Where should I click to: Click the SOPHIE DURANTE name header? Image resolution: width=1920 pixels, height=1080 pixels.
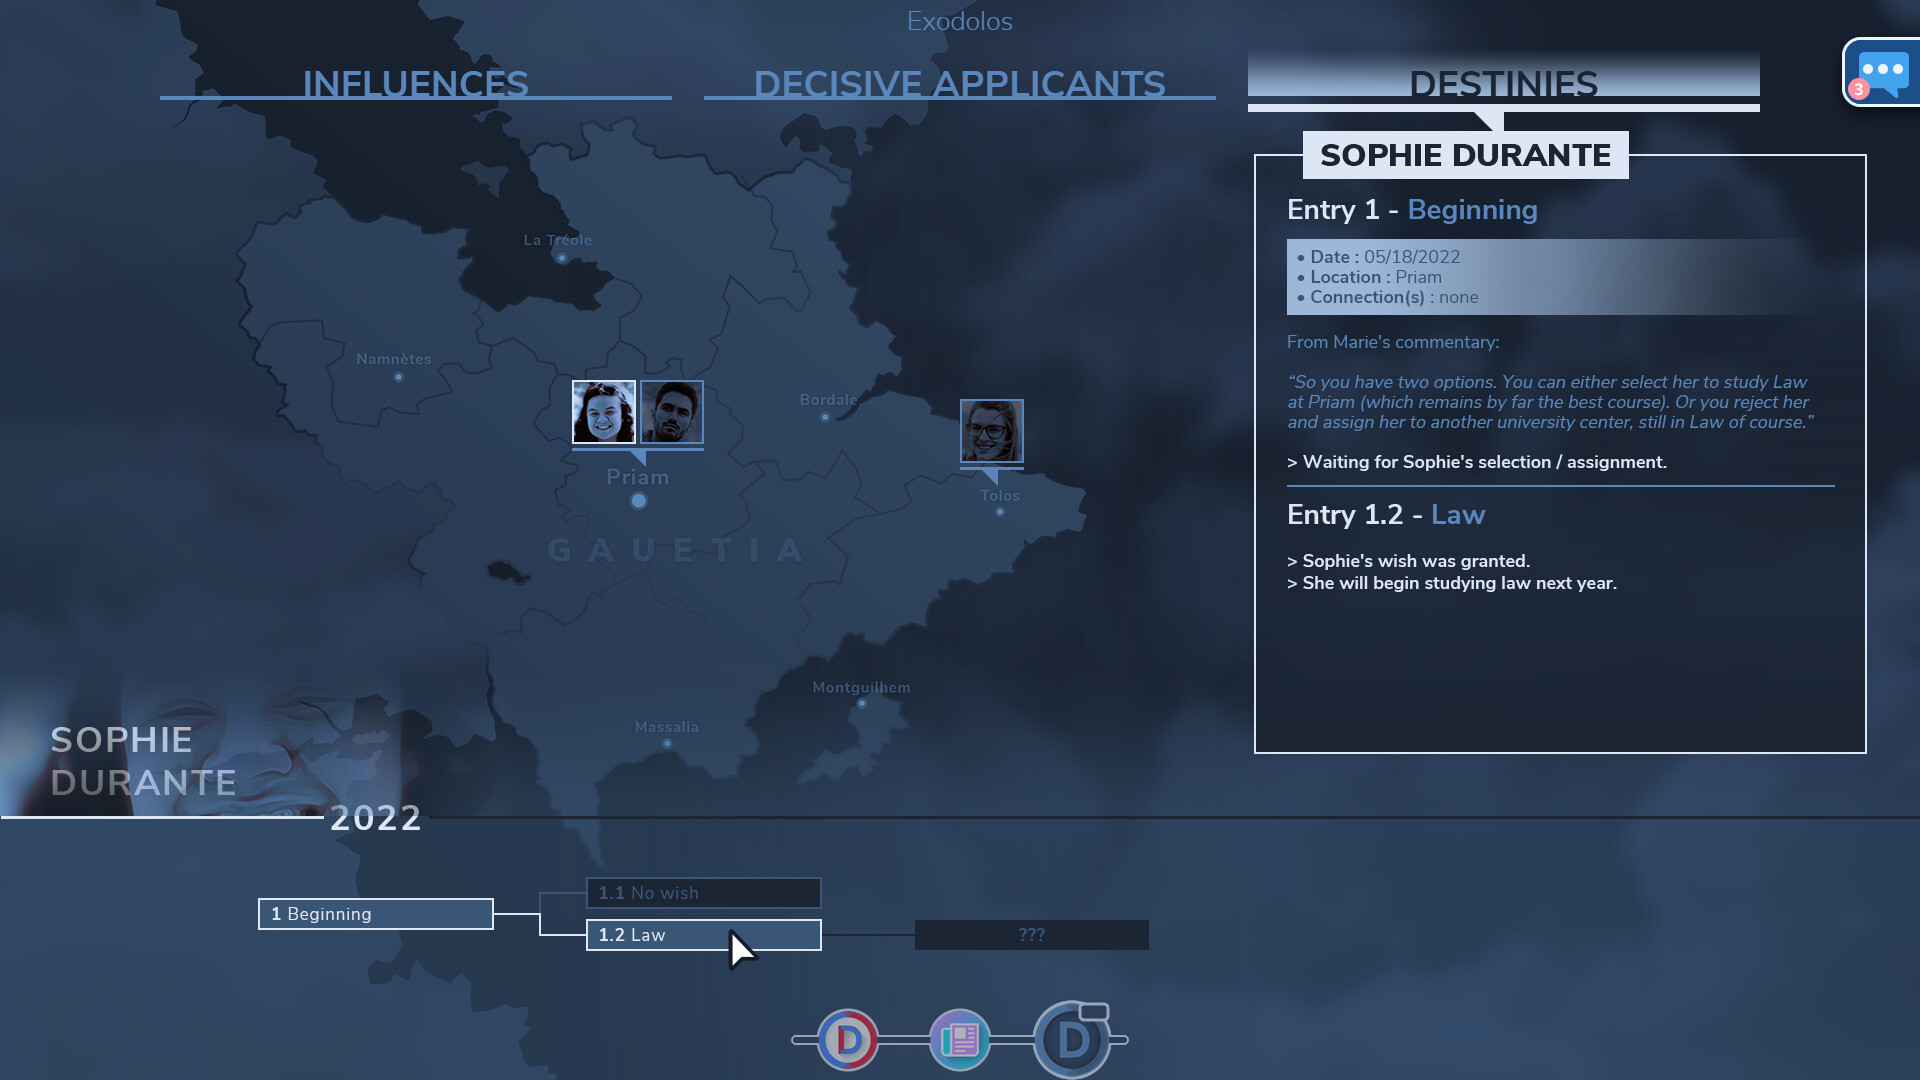point(1465,155)
